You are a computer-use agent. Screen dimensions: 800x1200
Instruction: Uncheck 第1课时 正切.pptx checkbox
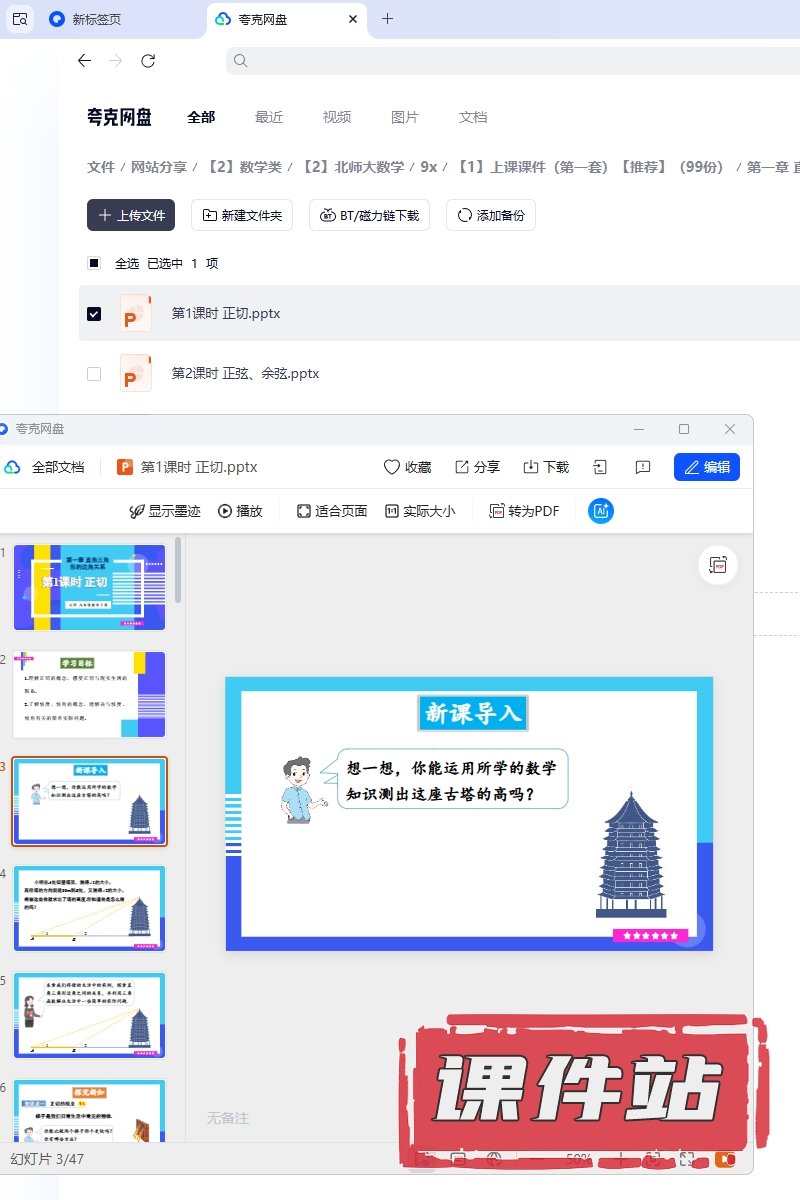(94, 313)
